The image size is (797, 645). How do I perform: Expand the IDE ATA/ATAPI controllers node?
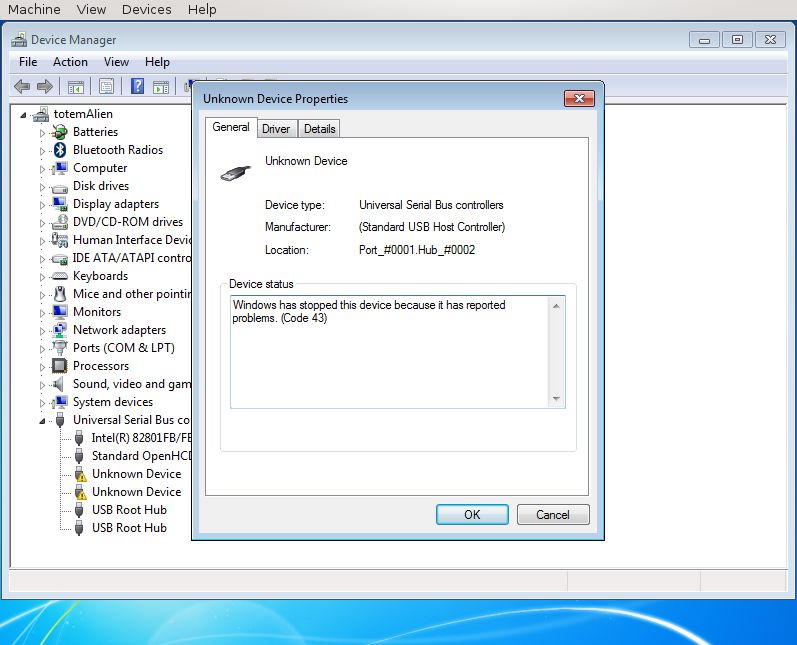(x=42, y=259)
